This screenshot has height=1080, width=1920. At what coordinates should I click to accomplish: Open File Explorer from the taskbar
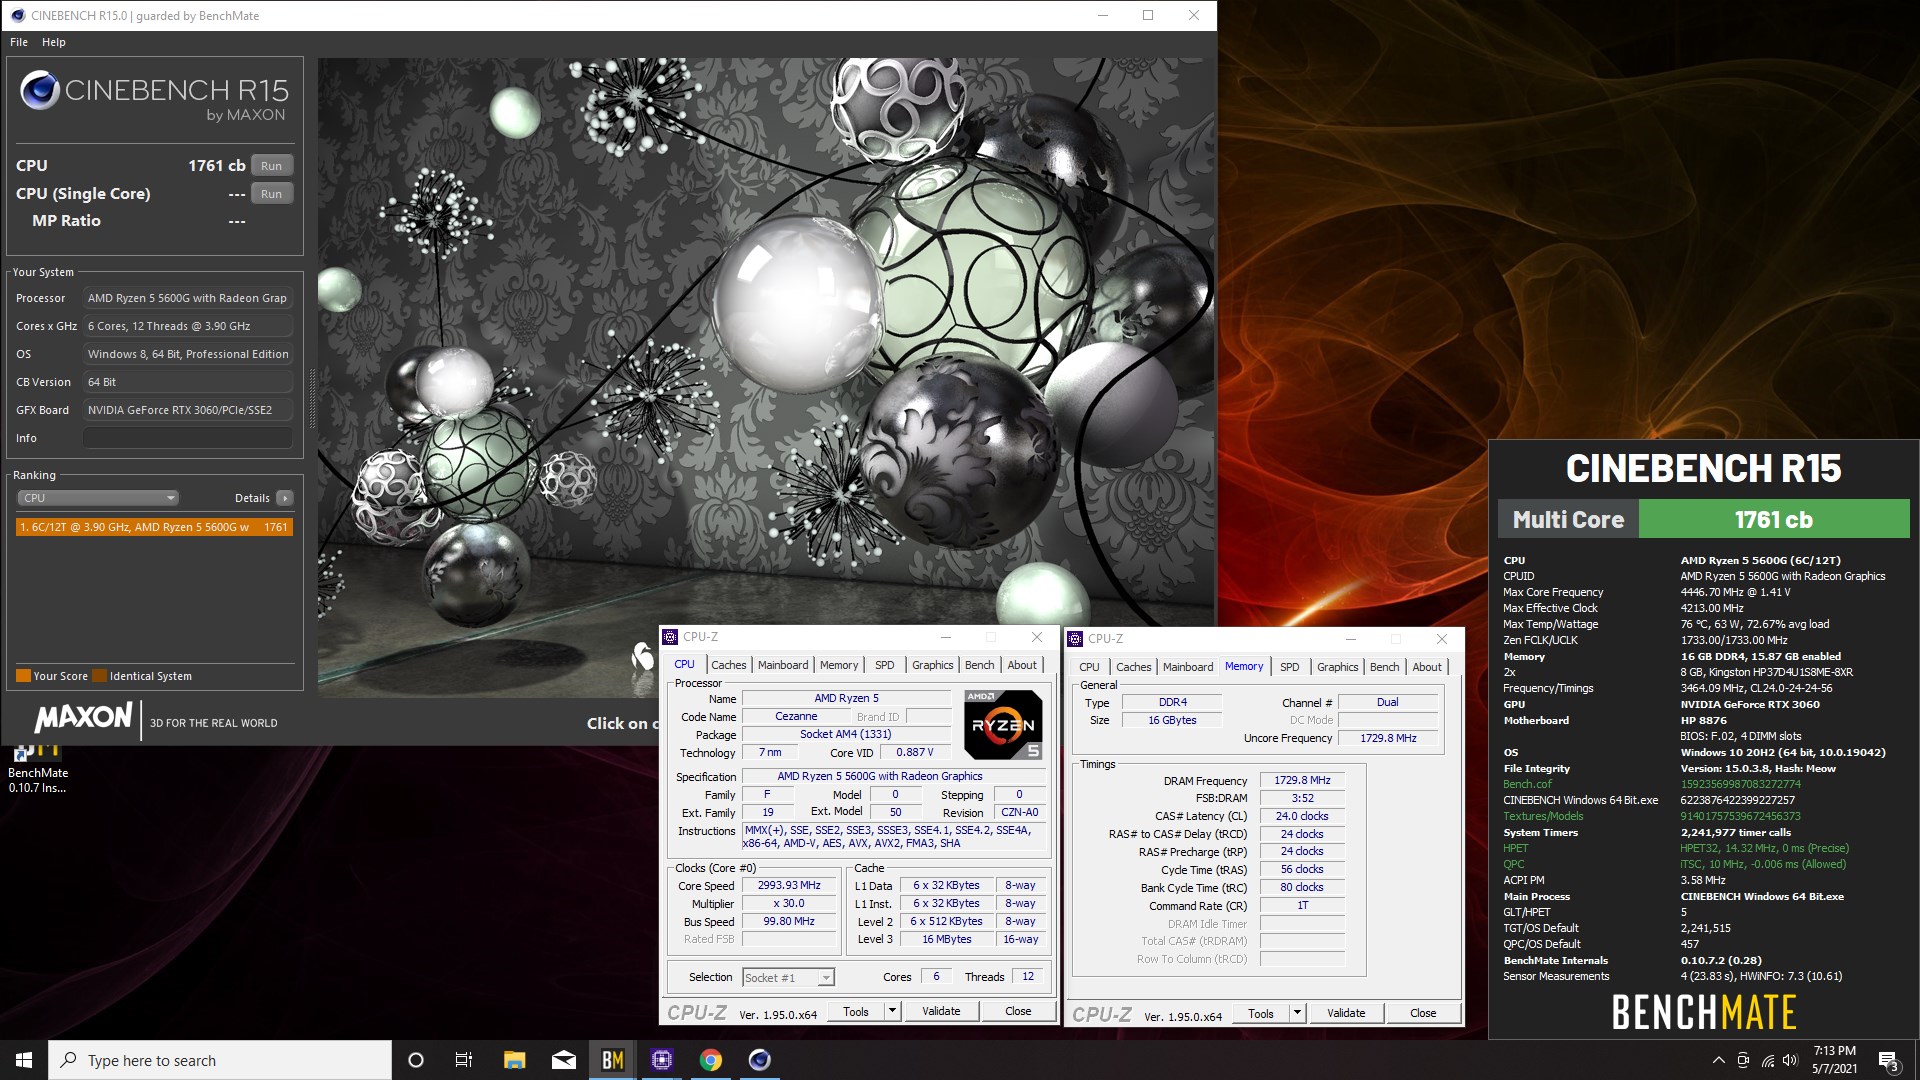(514, 1060)
